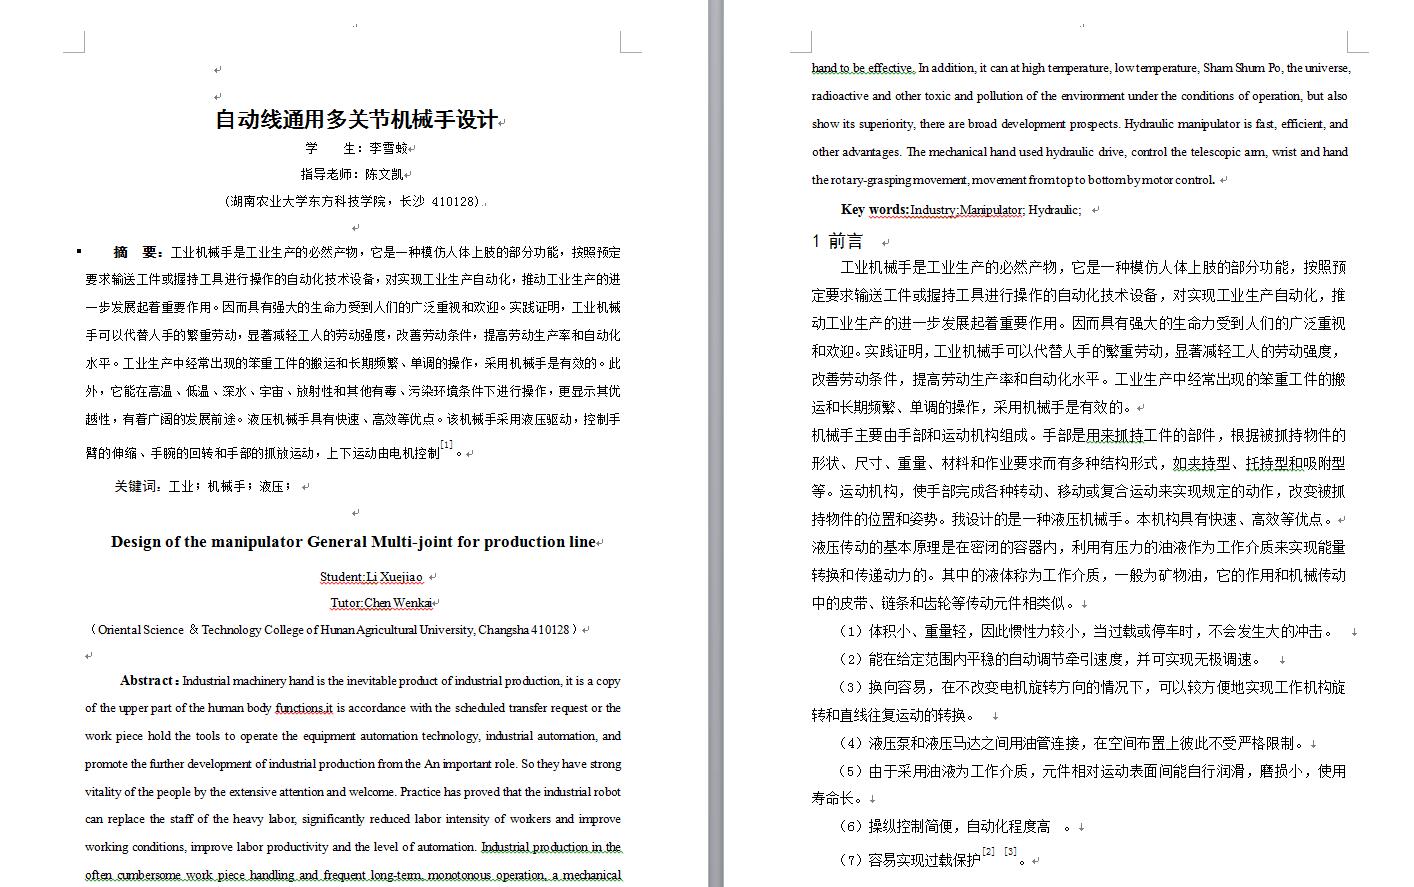1414x887 pixels.
Task: Click the superscript citation [3] after 过载保护
Action: tap(1011, 852)
